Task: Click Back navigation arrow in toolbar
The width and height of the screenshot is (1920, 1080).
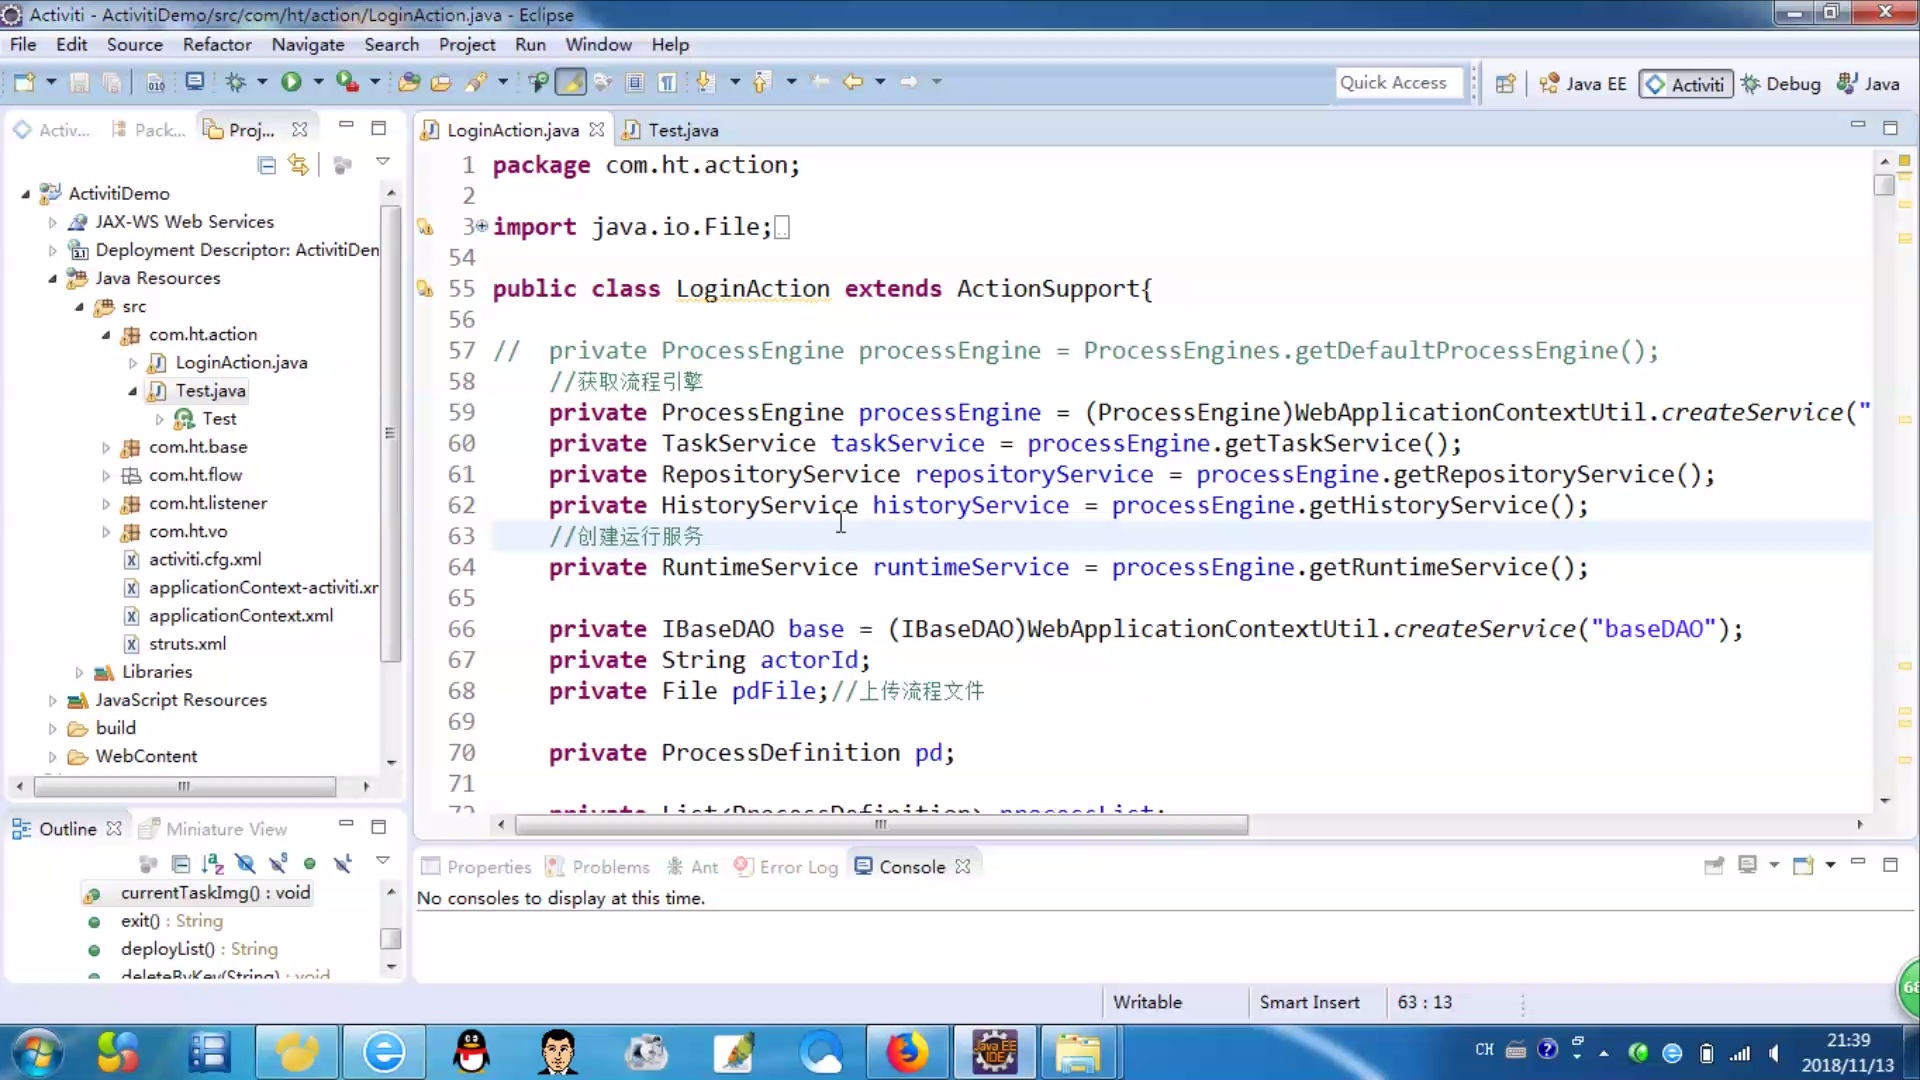Action: pos(852,82)
